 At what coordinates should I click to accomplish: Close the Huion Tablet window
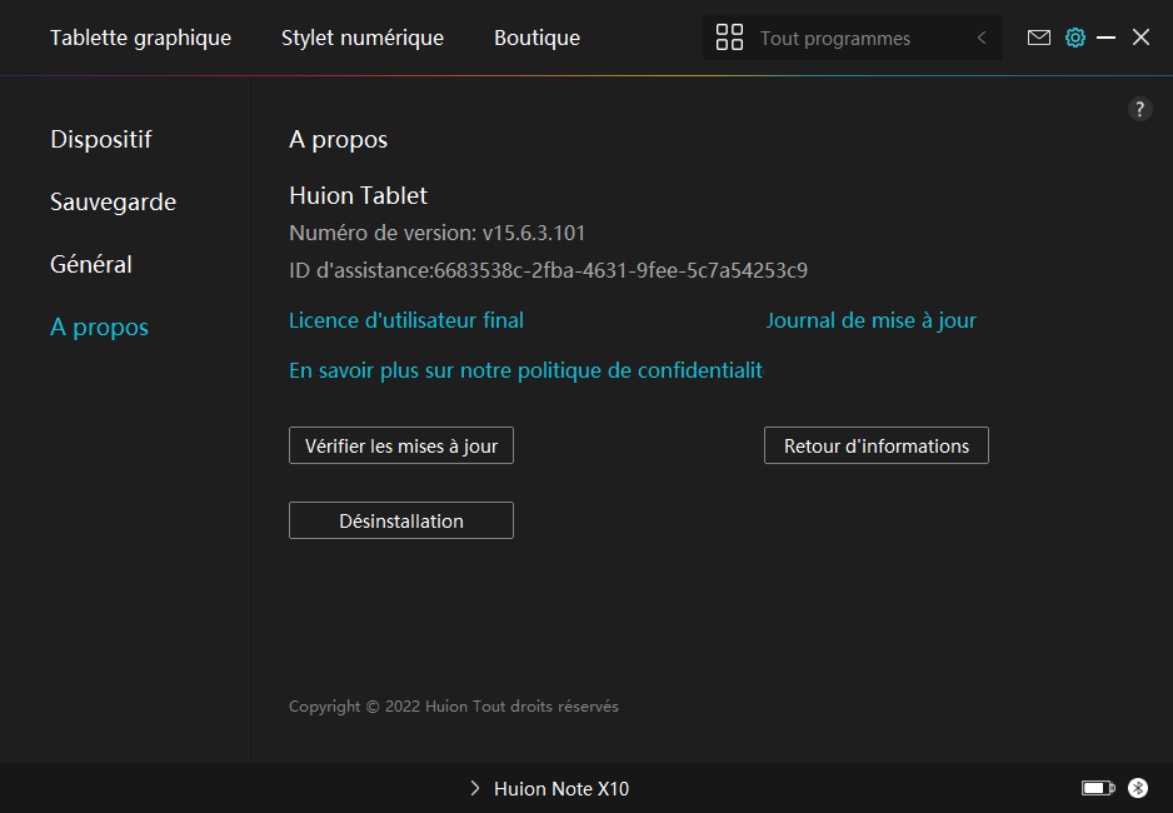pyautogui.click(x=1141, y=38)
